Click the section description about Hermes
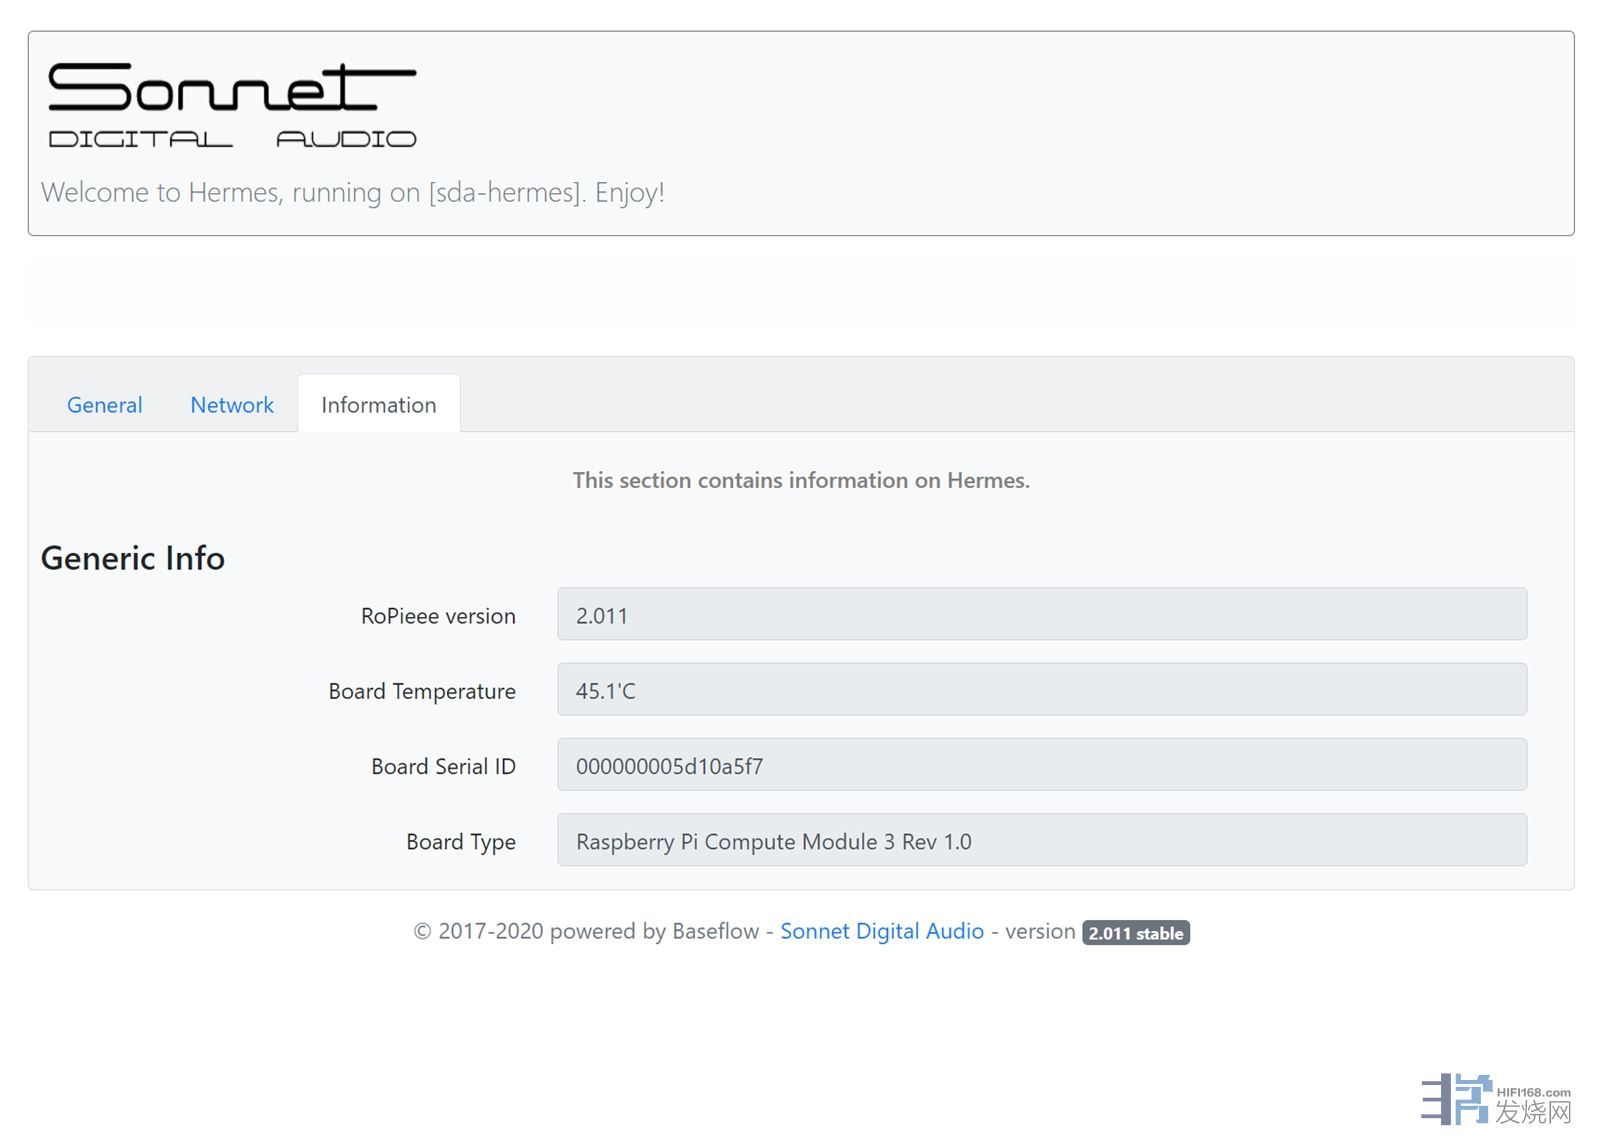The image size is (1600, 1144). [801, 480]
